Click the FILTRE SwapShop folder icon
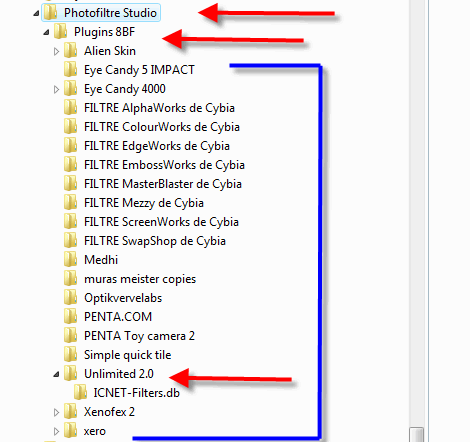This screenshot has width=470, height=442. 71,241
